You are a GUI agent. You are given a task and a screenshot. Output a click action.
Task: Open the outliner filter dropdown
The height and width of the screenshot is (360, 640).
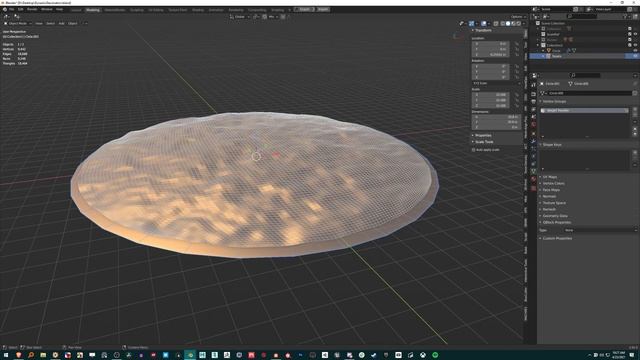click(x=626, y=16)
